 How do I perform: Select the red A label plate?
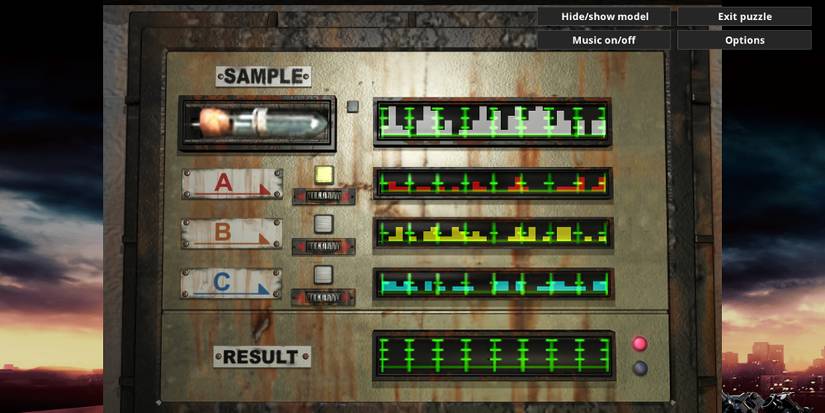231,184
